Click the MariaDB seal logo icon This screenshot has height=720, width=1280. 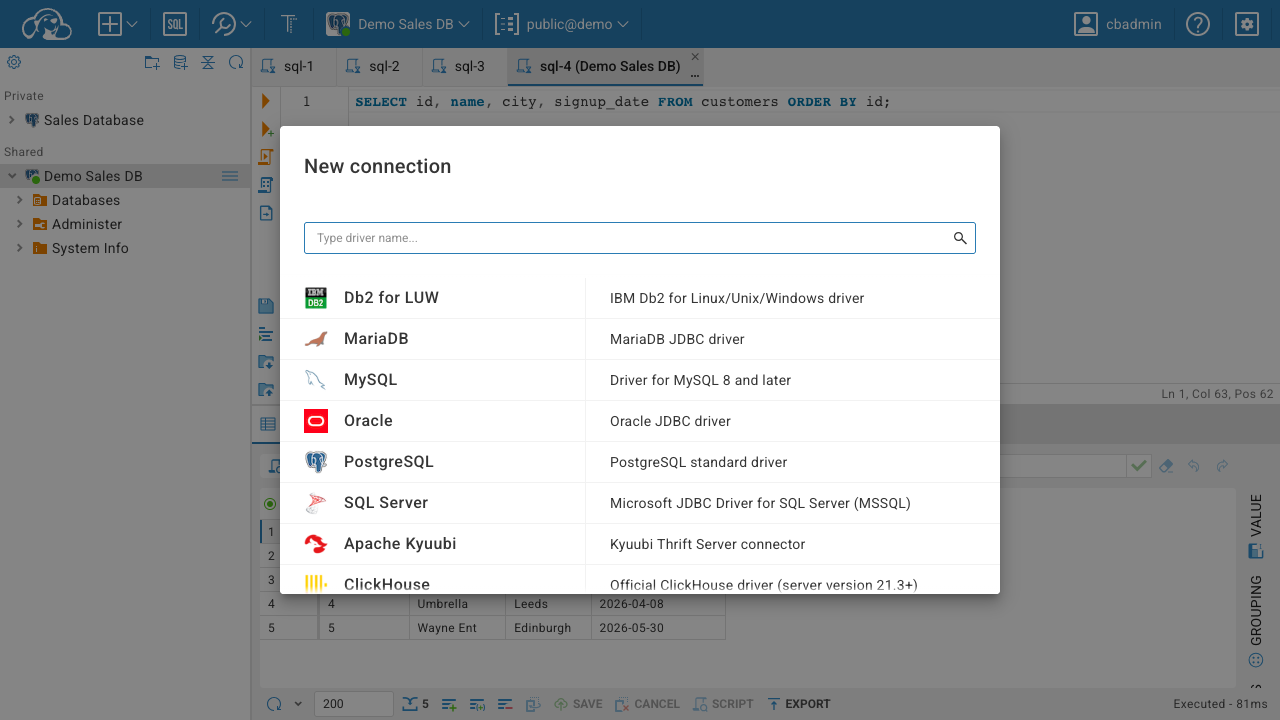(x=316, y=339)
